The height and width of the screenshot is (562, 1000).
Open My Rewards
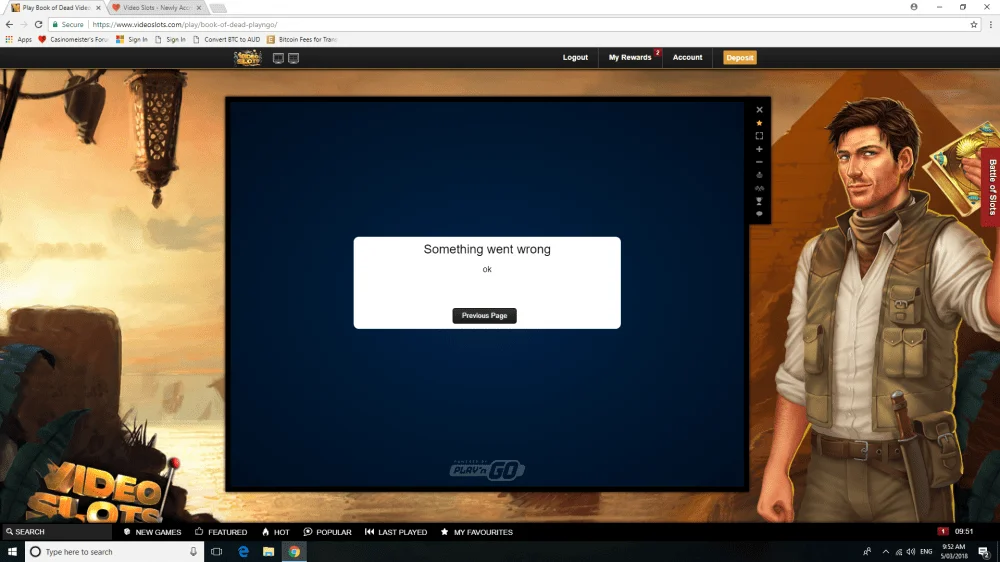pos(629,57)
